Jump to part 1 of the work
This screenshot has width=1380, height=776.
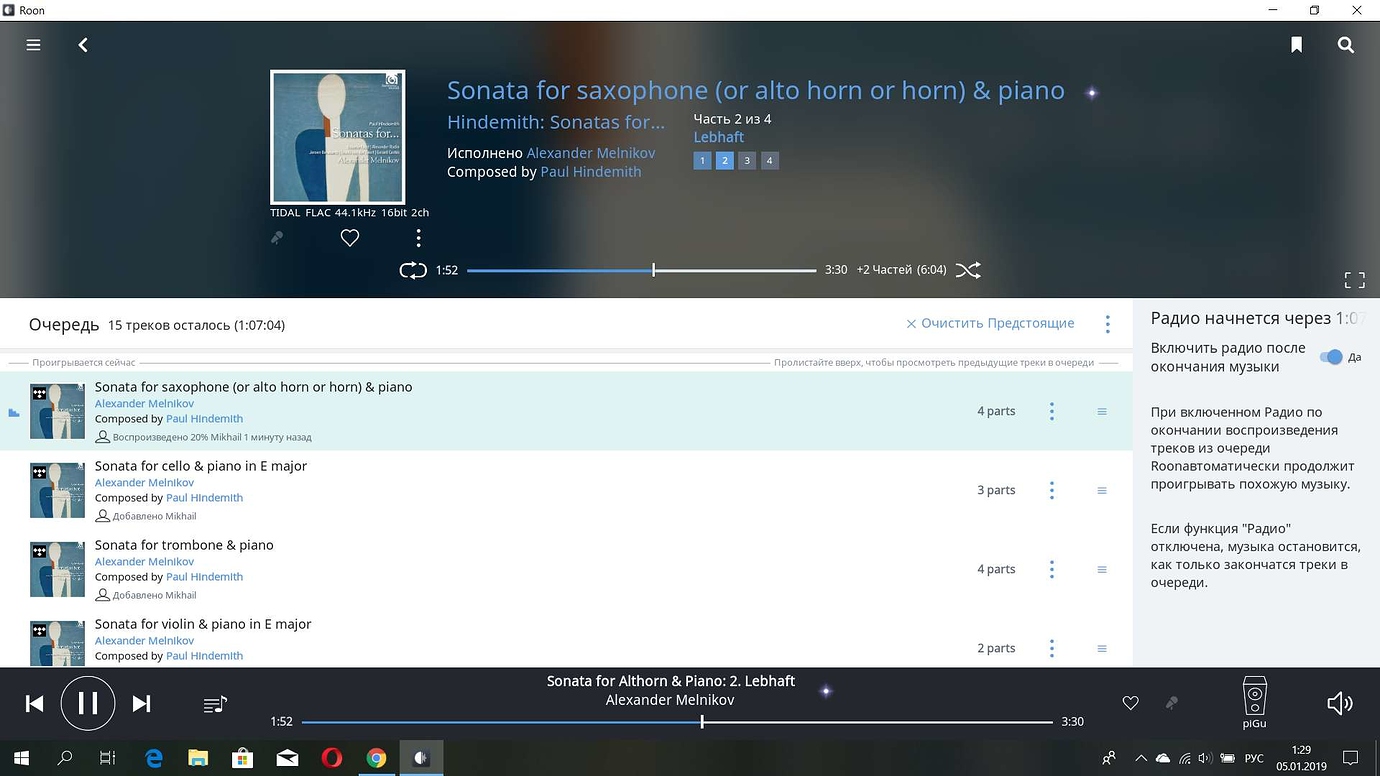(702, 160)
